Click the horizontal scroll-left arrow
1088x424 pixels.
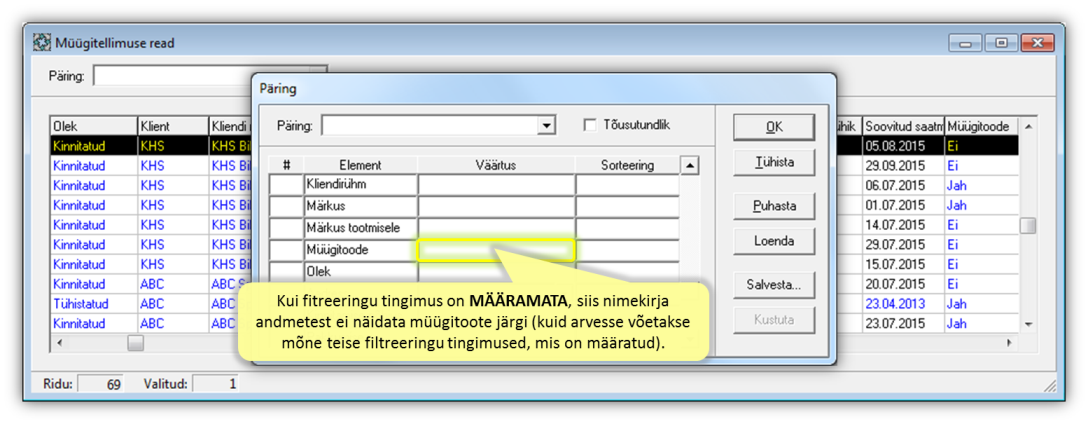(59, 343)
